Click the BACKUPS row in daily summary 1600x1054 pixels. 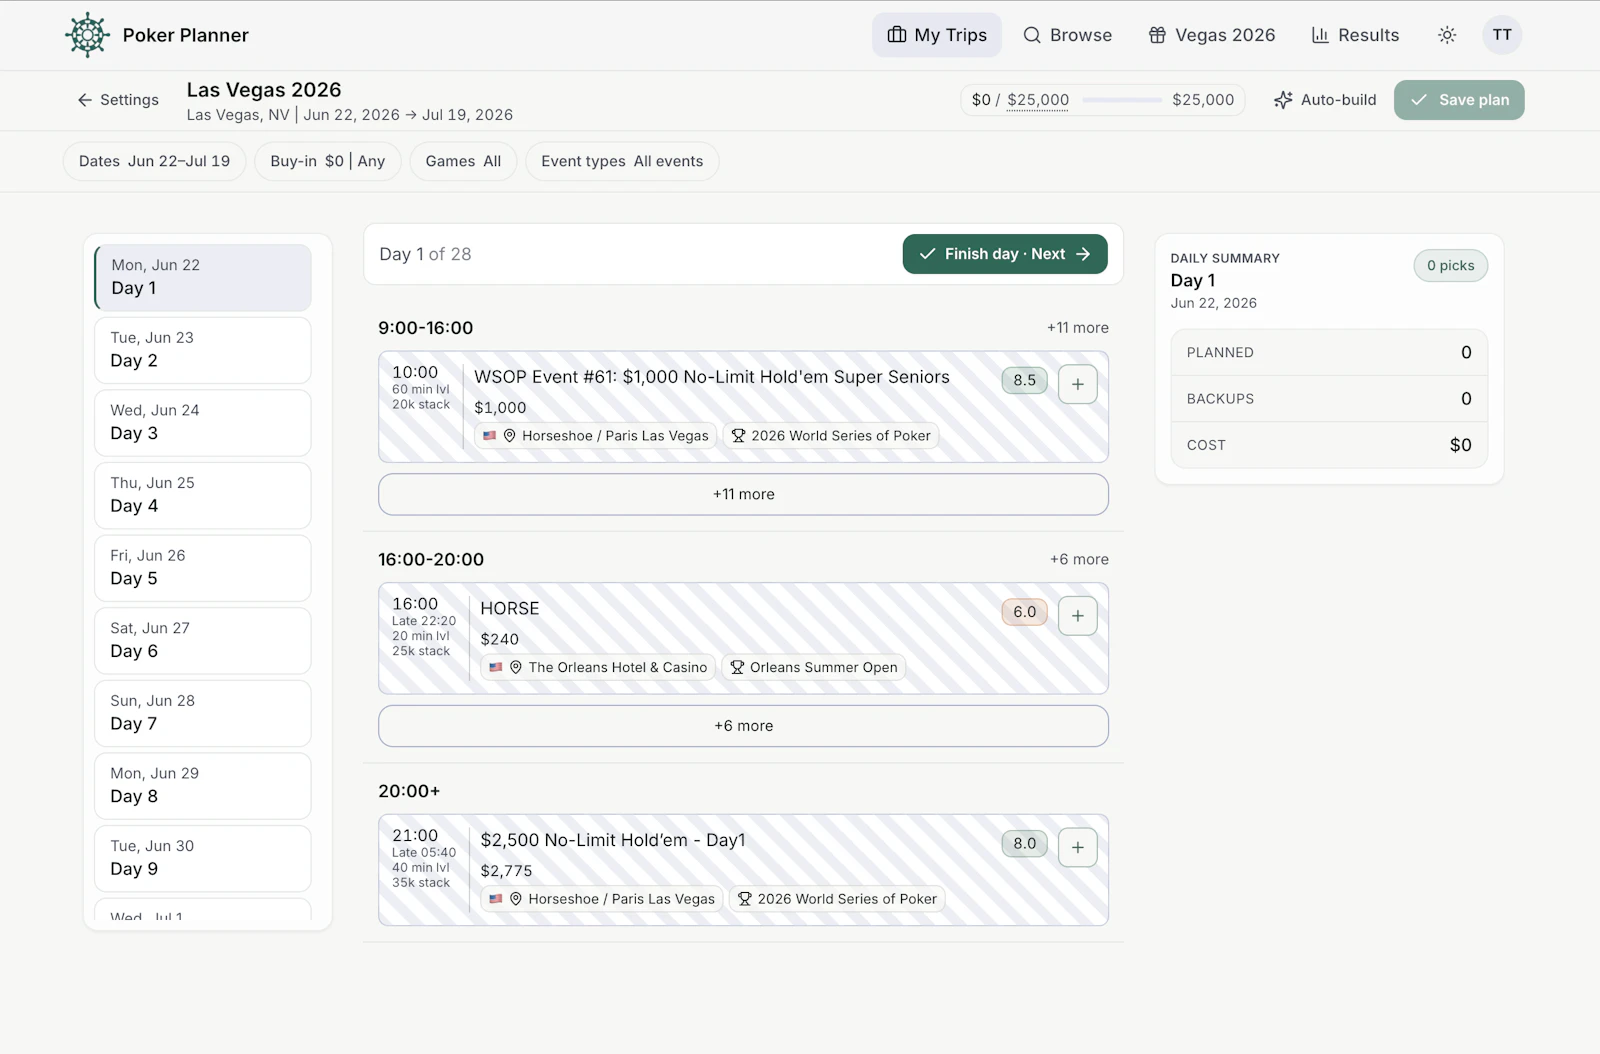pyautogui.click(x=1329, y=399)
